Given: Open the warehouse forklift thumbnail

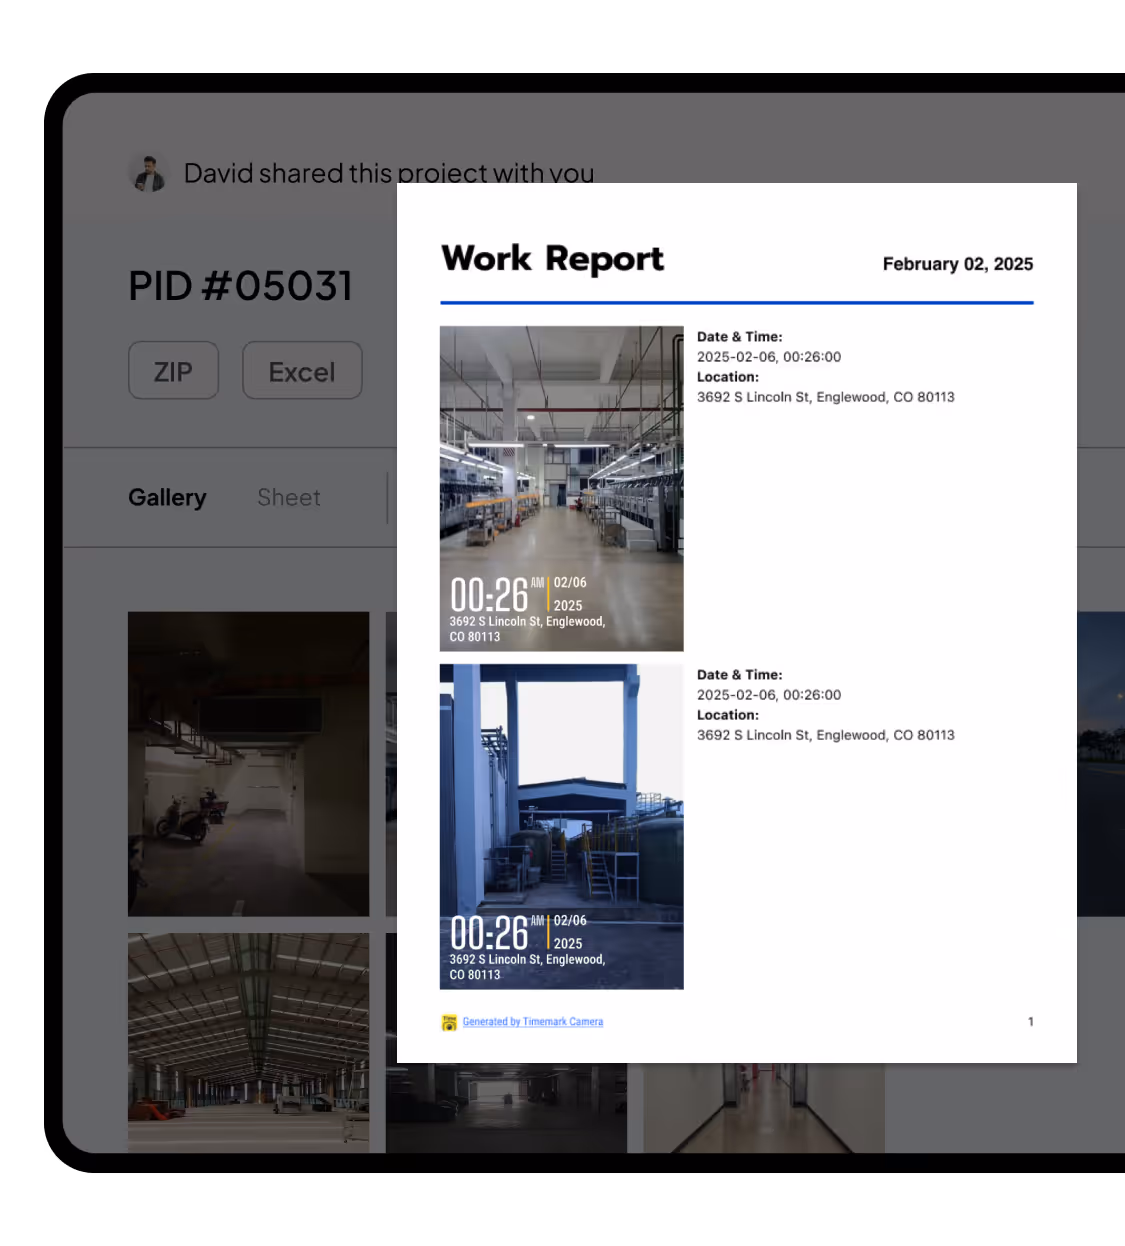Looking at the screenshot, I should click(248, 1042).
